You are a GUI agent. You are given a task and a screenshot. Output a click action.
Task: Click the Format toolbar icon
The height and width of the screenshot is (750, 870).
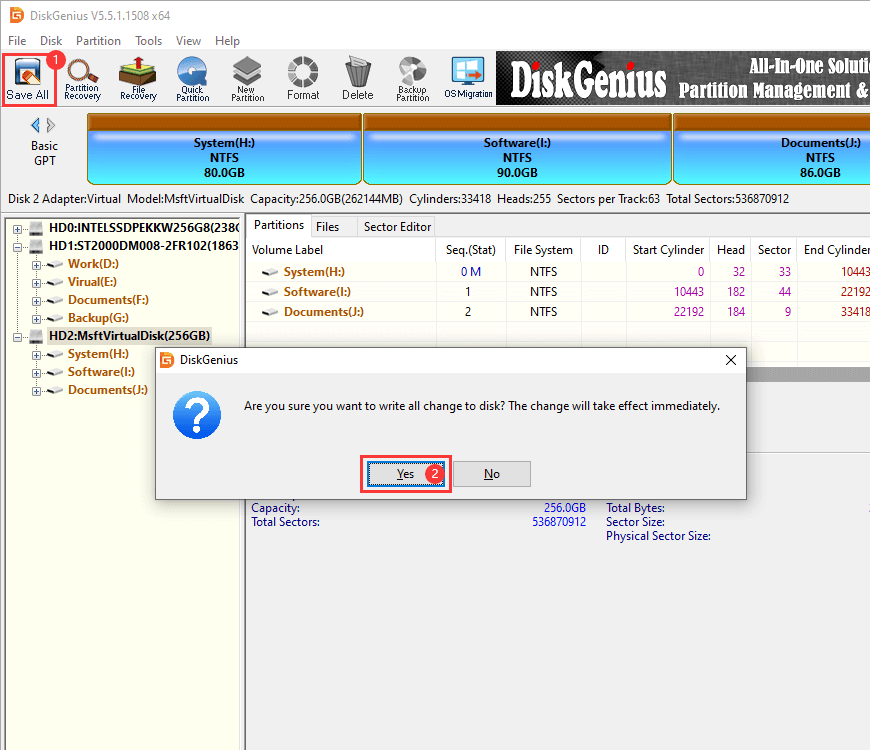[303, 78]
